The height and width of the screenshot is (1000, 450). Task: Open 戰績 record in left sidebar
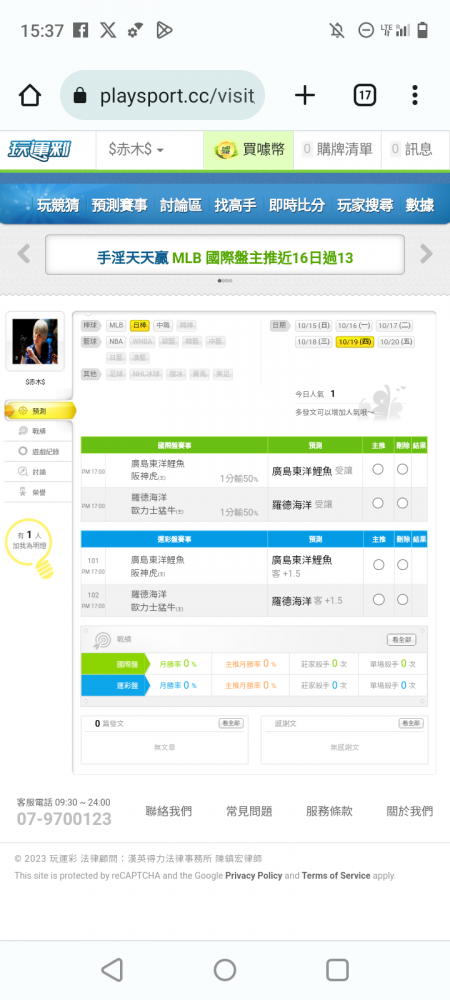click(38, 431)
